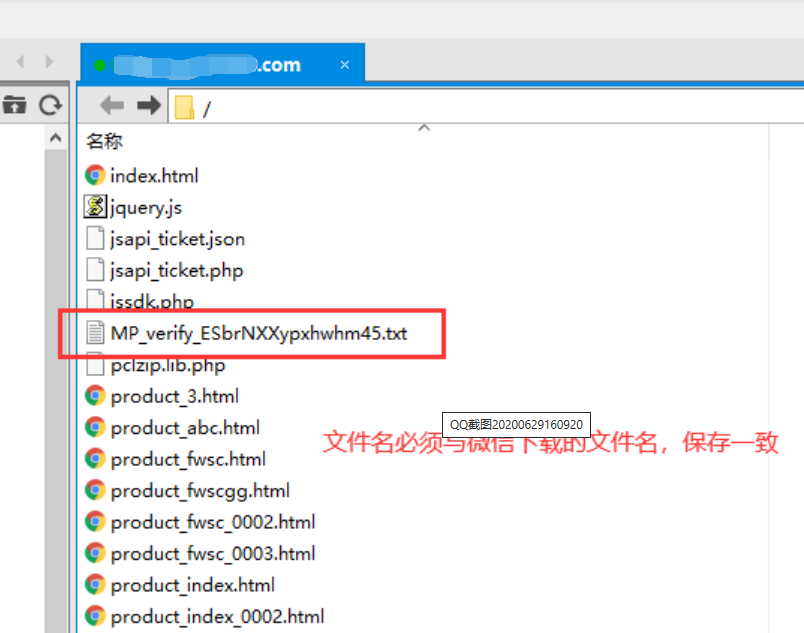The width and height of the screenshot is (804, 633).
Task: Select file MP_verify_ESbrNXXypxhwhm45.txt
Action: point(259,333)
